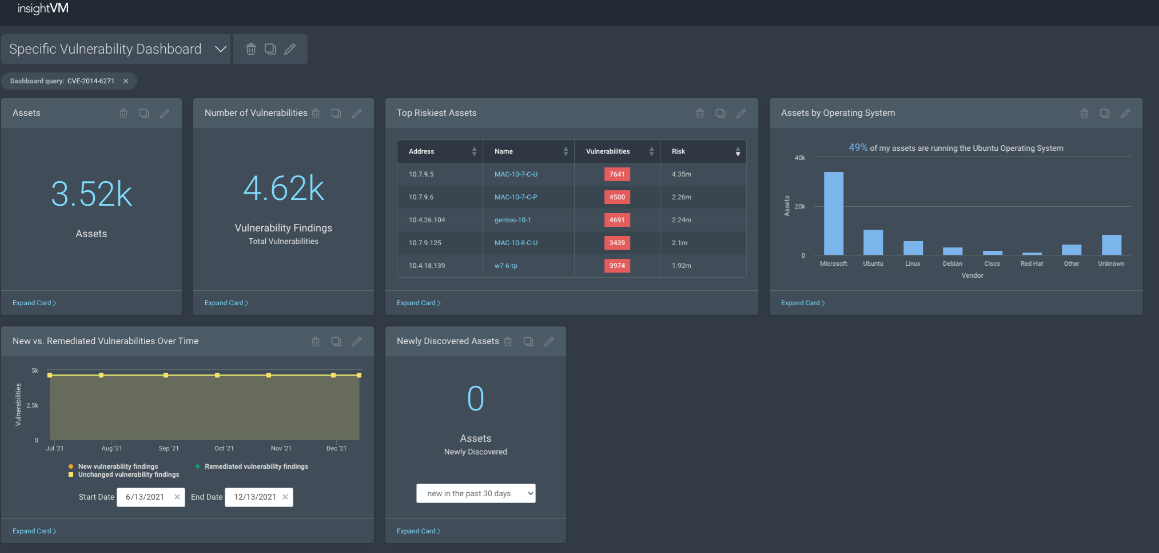Screen dimensions: 1159x553
Task: Copy the Number of Vulnerabilities card
Action: pos(336,113)
